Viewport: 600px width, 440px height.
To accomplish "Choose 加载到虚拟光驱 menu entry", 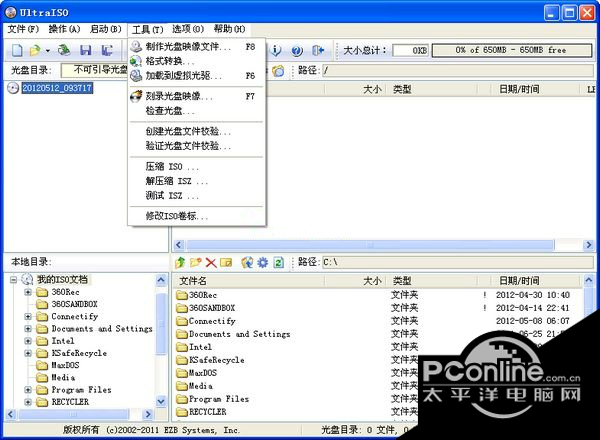I will pos(197,76).
